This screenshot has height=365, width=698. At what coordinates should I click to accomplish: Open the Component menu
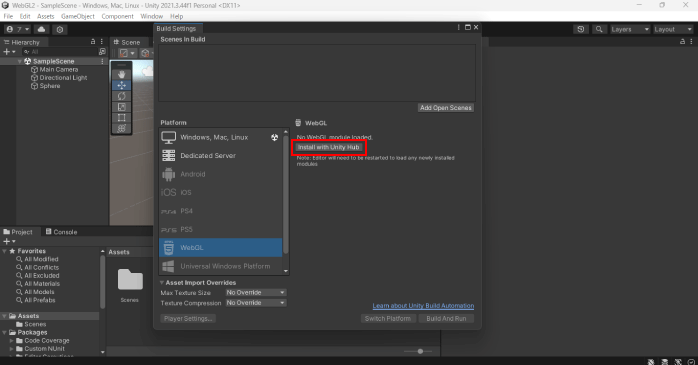pos(118,16)
